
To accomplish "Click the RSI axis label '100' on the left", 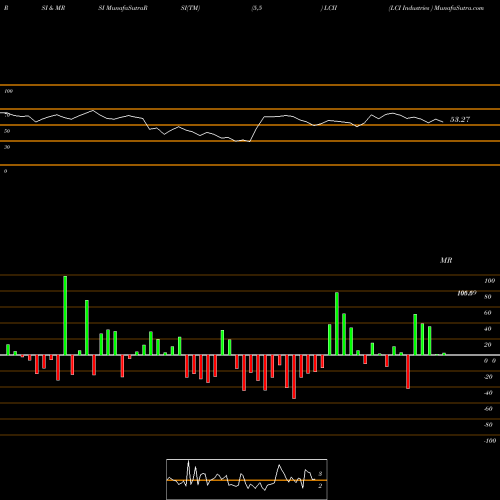I will coord(8,91).
